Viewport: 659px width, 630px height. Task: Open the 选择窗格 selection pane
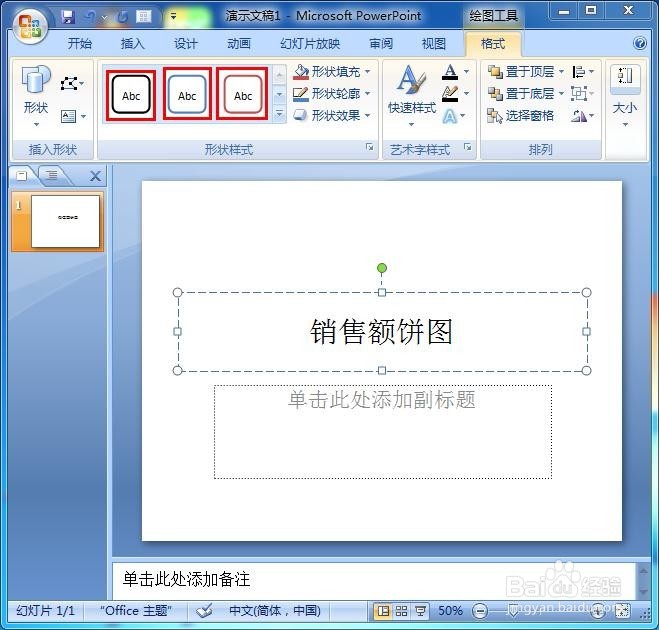tap(521, 116)
